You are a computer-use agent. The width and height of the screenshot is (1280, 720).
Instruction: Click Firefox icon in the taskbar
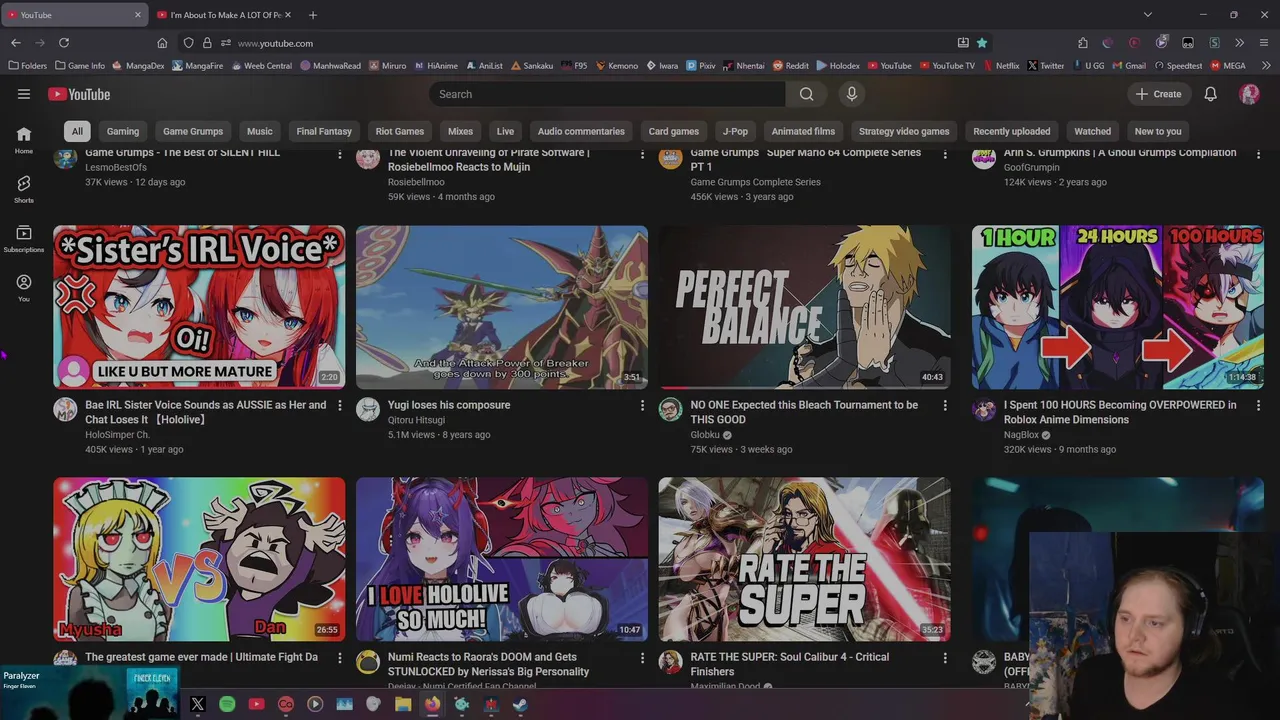(432, 704)
